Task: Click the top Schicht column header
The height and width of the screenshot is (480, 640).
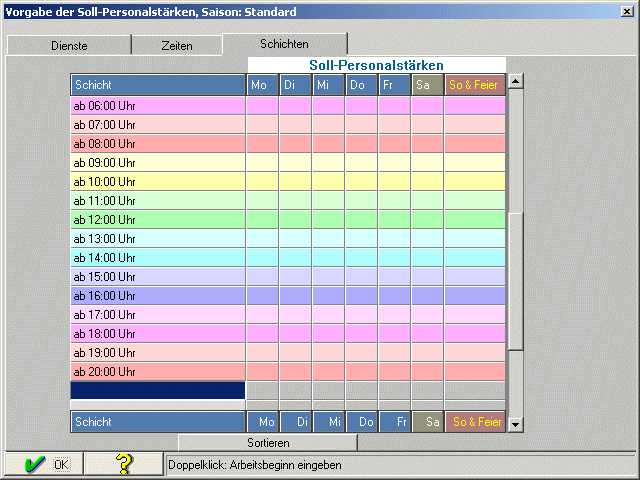Action: (x=158, y=85)
